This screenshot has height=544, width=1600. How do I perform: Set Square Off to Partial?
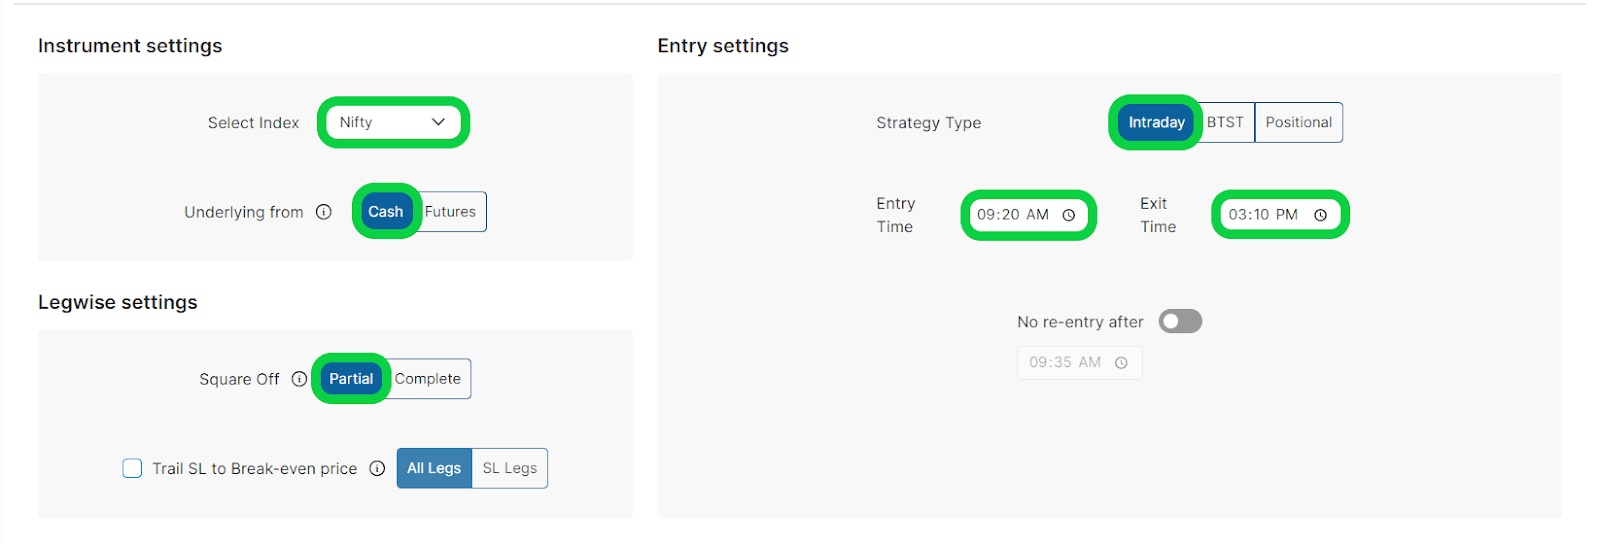click(351, 379)
